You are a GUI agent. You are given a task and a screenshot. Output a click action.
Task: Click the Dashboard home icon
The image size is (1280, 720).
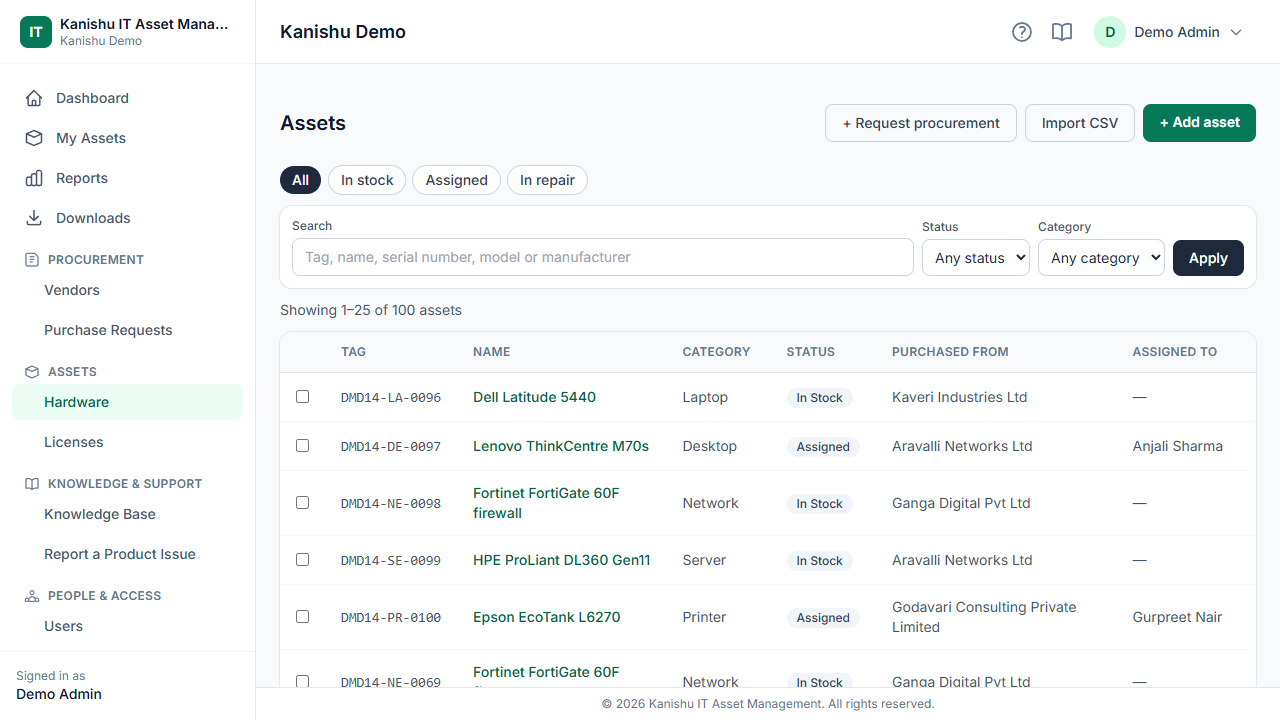pos(34,98)
